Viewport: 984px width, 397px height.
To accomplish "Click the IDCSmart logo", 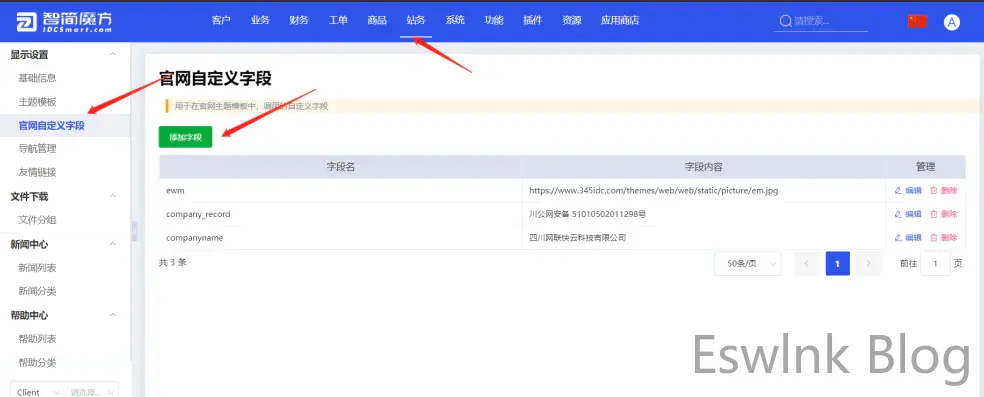I will pyautogui.click(x=65, y=22).
